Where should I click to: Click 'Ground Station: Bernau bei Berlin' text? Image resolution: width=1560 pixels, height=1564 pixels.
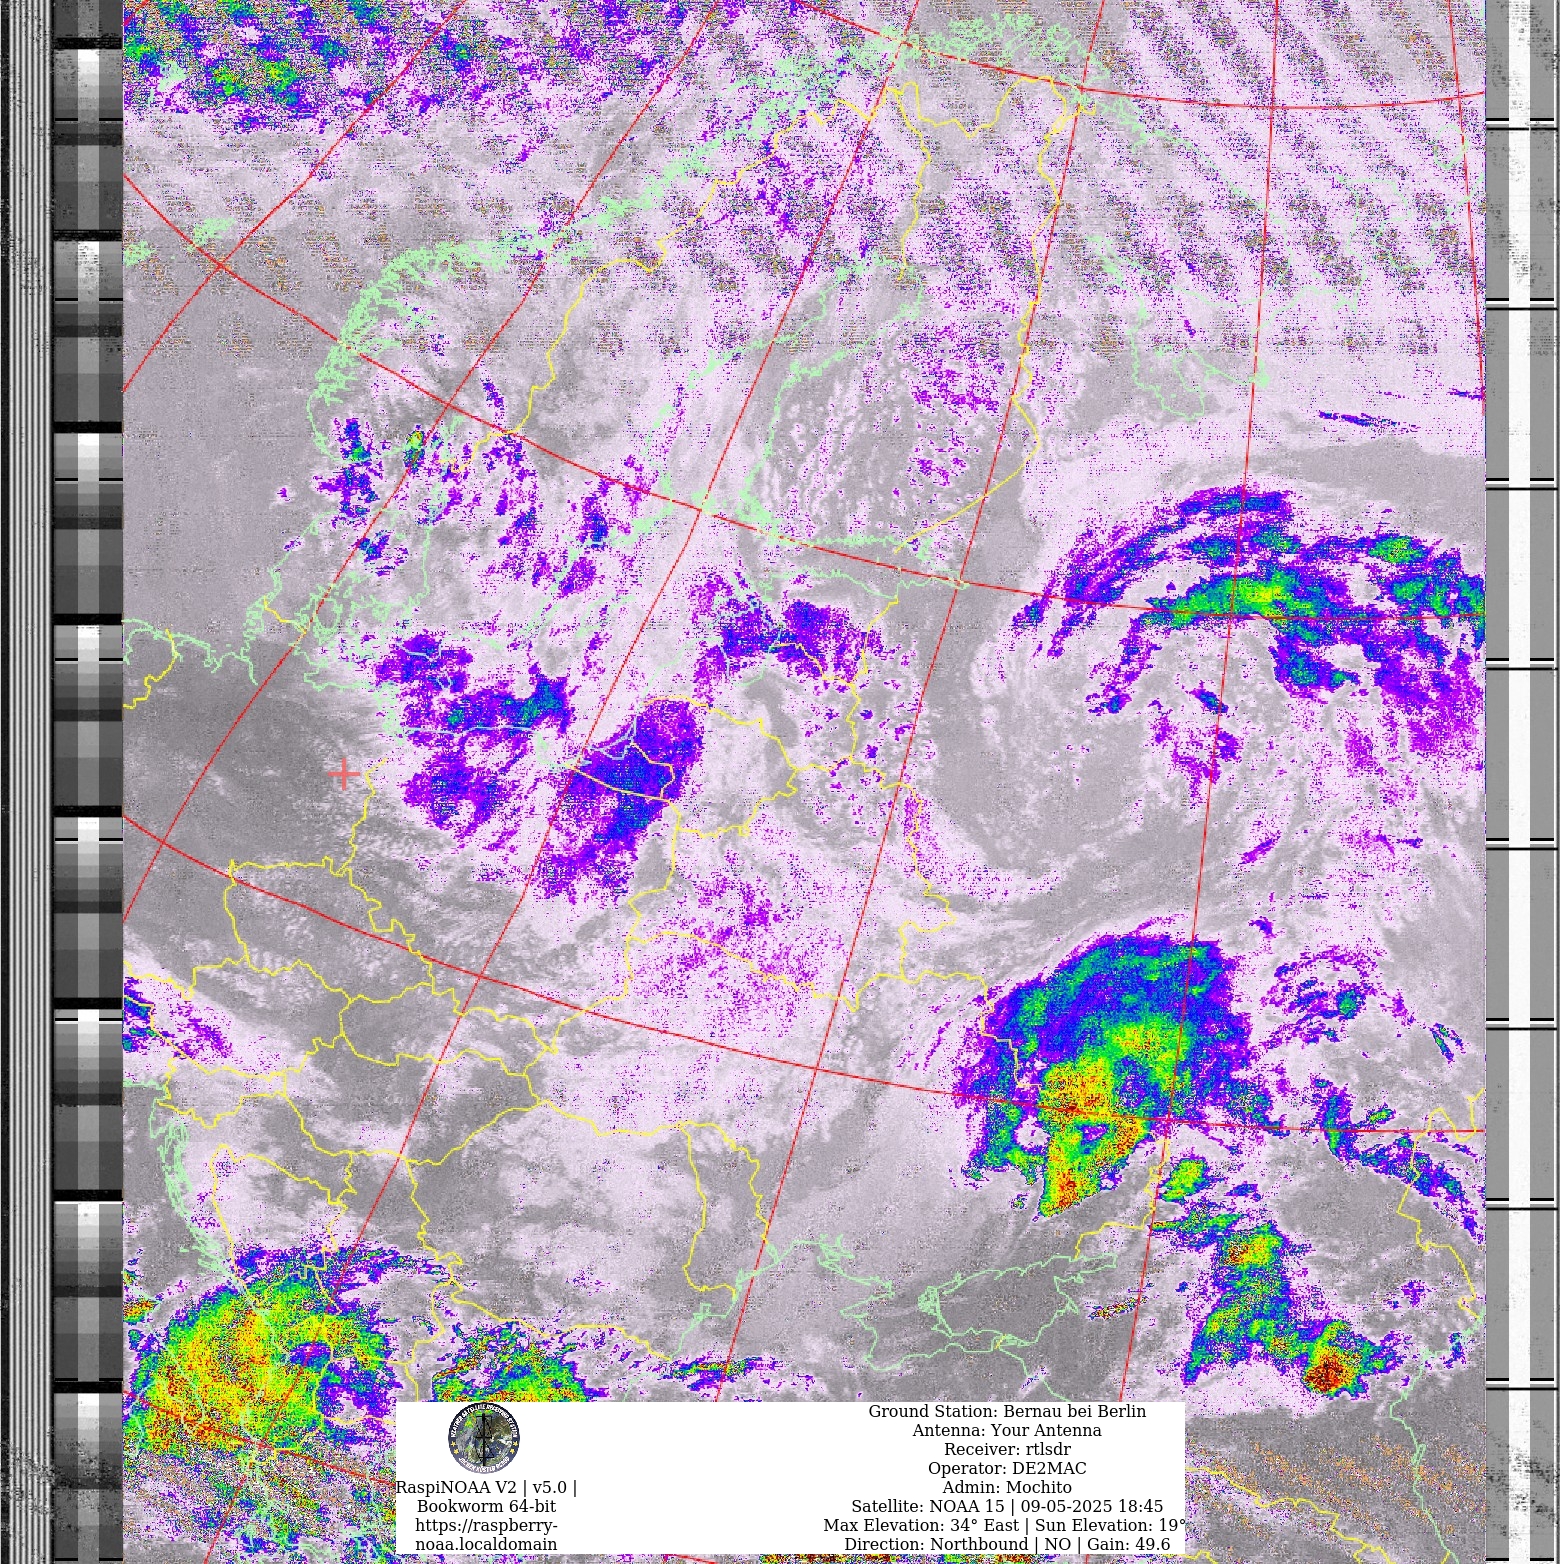[1007, 1411]
